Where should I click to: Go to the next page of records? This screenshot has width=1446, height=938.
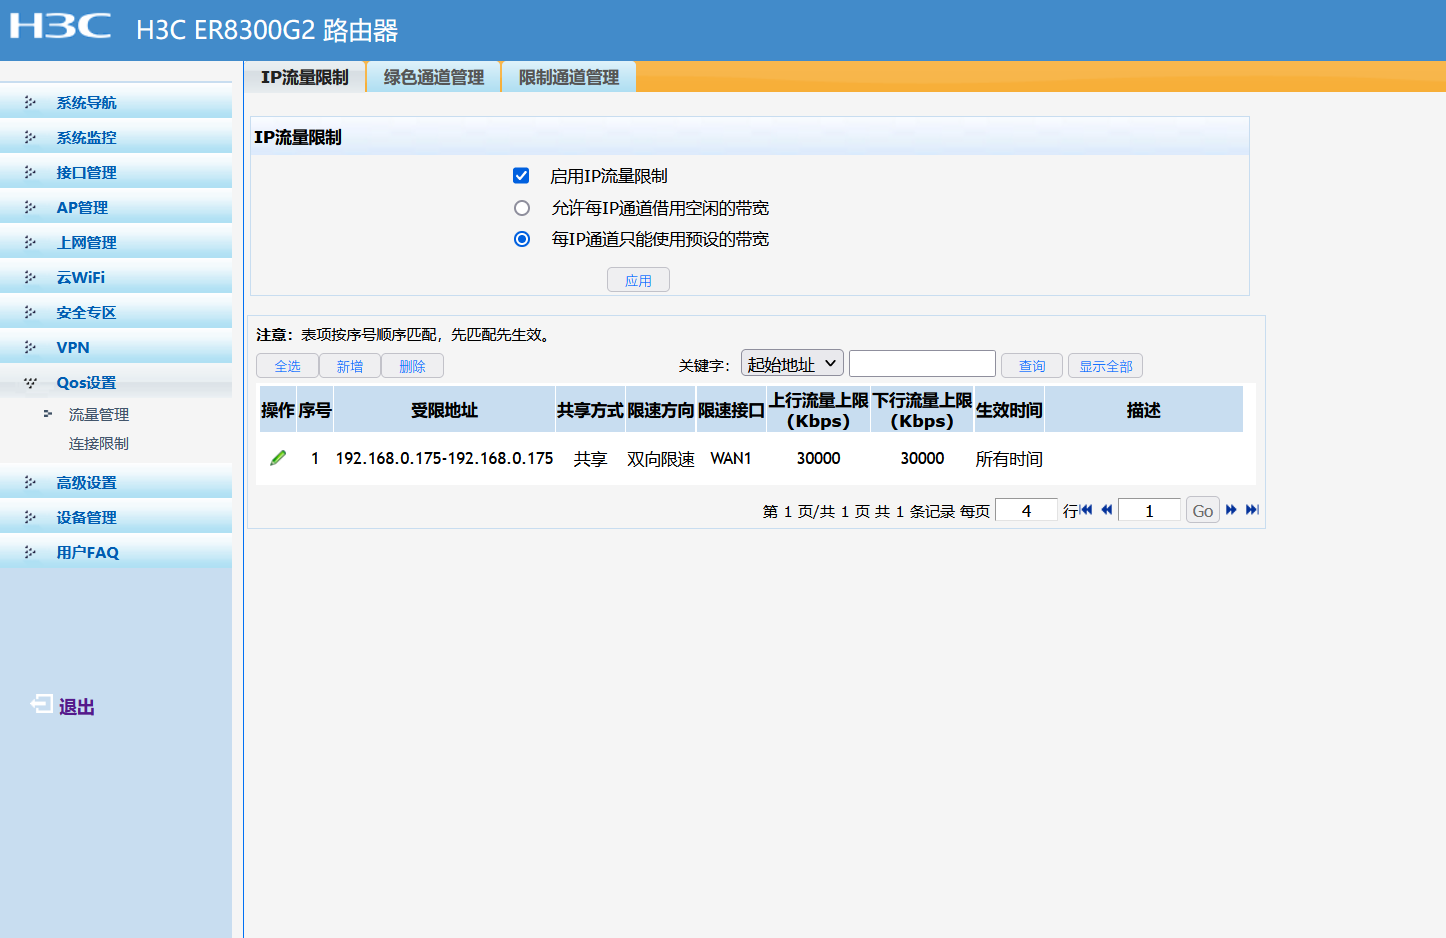pos(1231,510)
